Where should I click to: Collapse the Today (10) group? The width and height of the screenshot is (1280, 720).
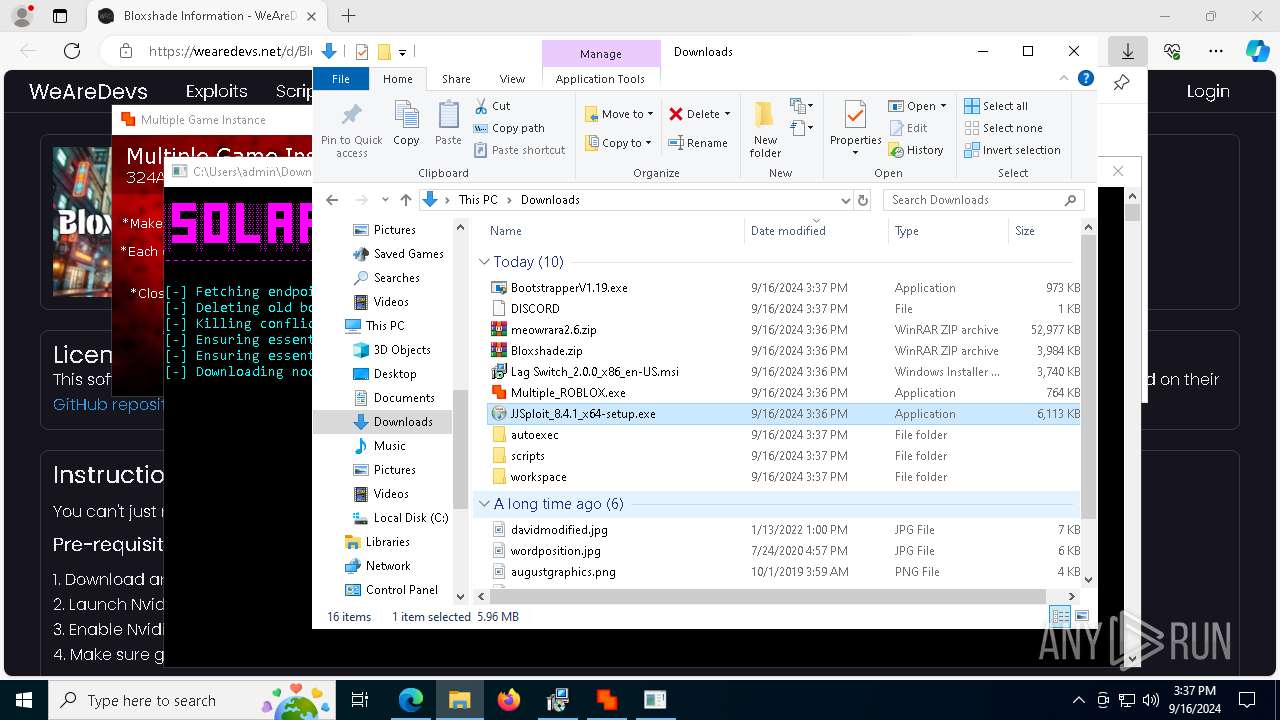coord(485,262)
